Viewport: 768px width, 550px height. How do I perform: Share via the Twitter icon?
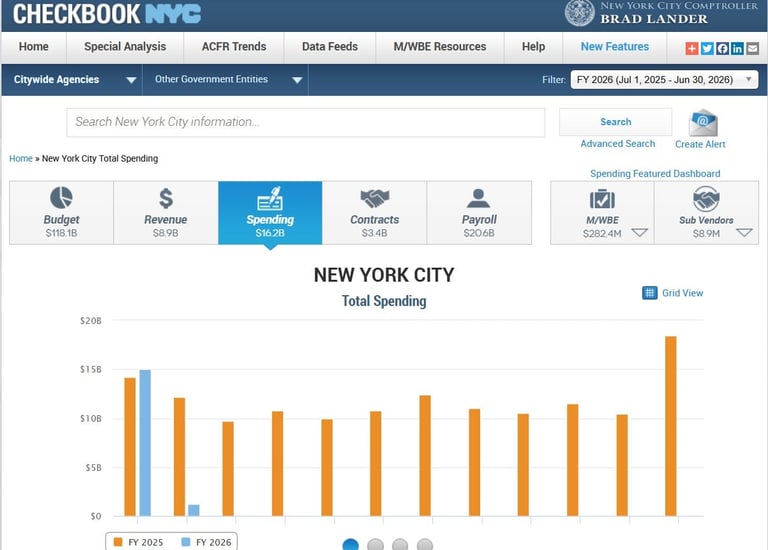coord(707,48)
